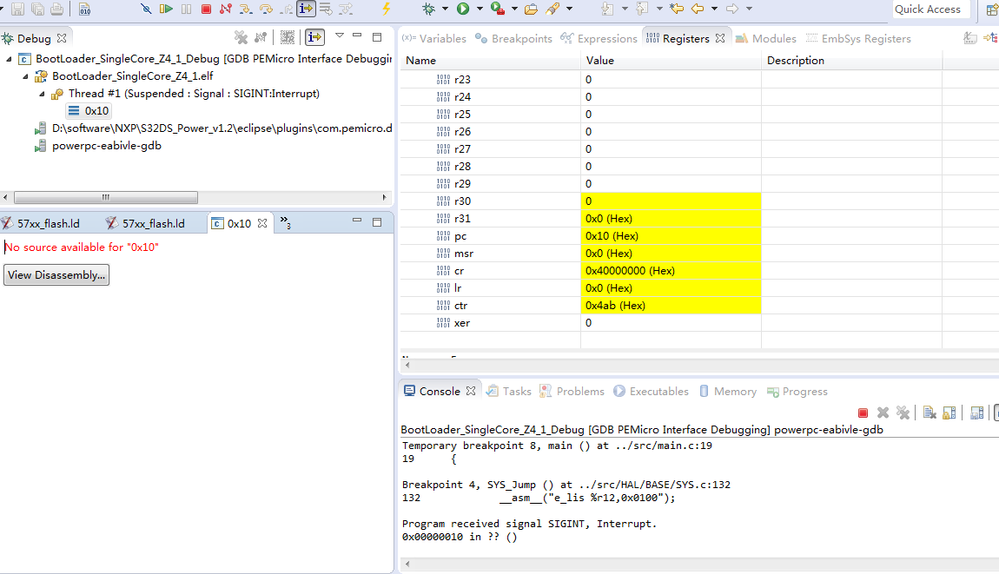
Task: Open the Run launch dropdown arrow
Action: coord(479,9)
